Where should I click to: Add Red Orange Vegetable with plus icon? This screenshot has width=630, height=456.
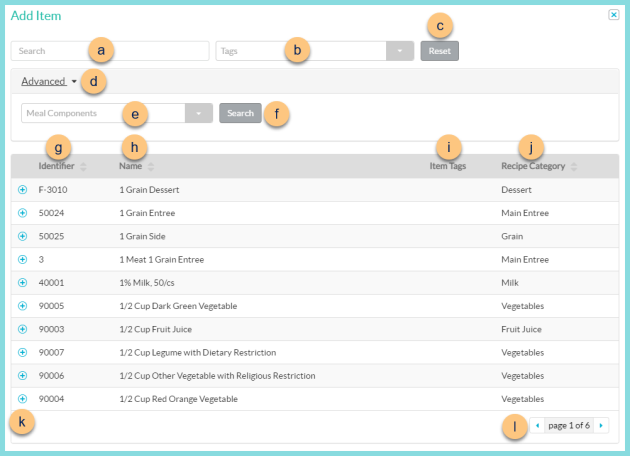point(22,399)
